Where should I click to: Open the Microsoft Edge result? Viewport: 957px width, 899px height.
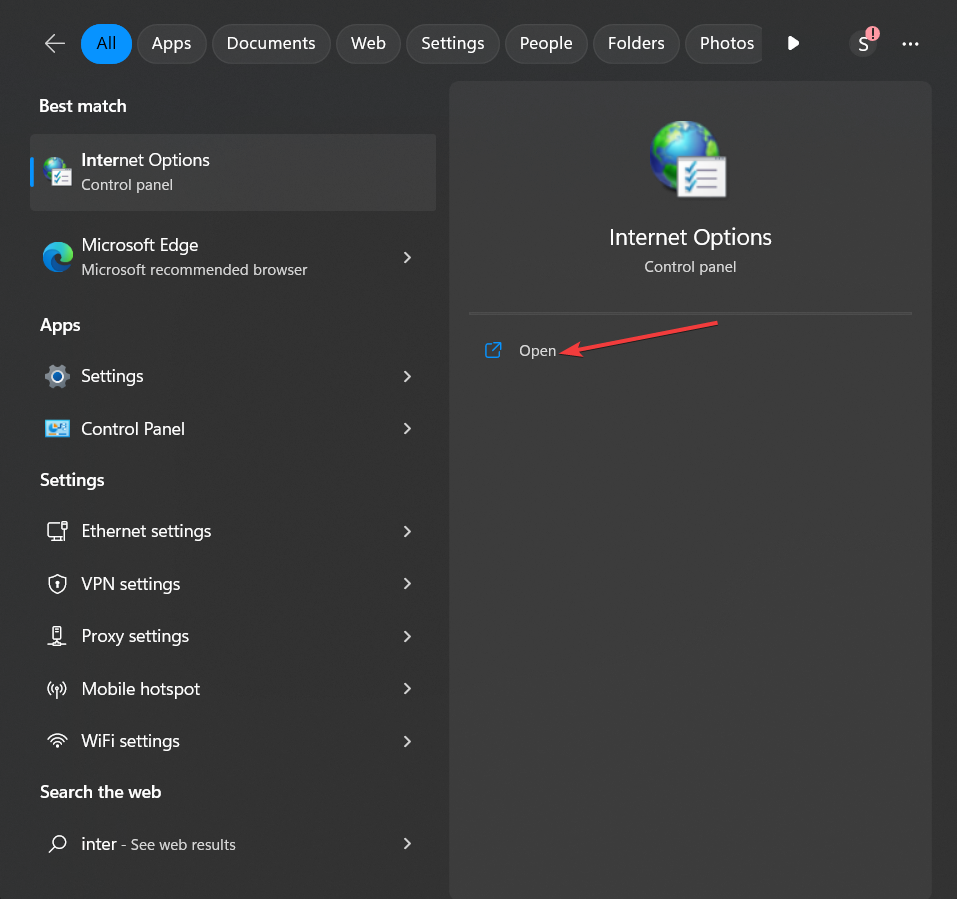pyautogui.click(x=233, y=257)
